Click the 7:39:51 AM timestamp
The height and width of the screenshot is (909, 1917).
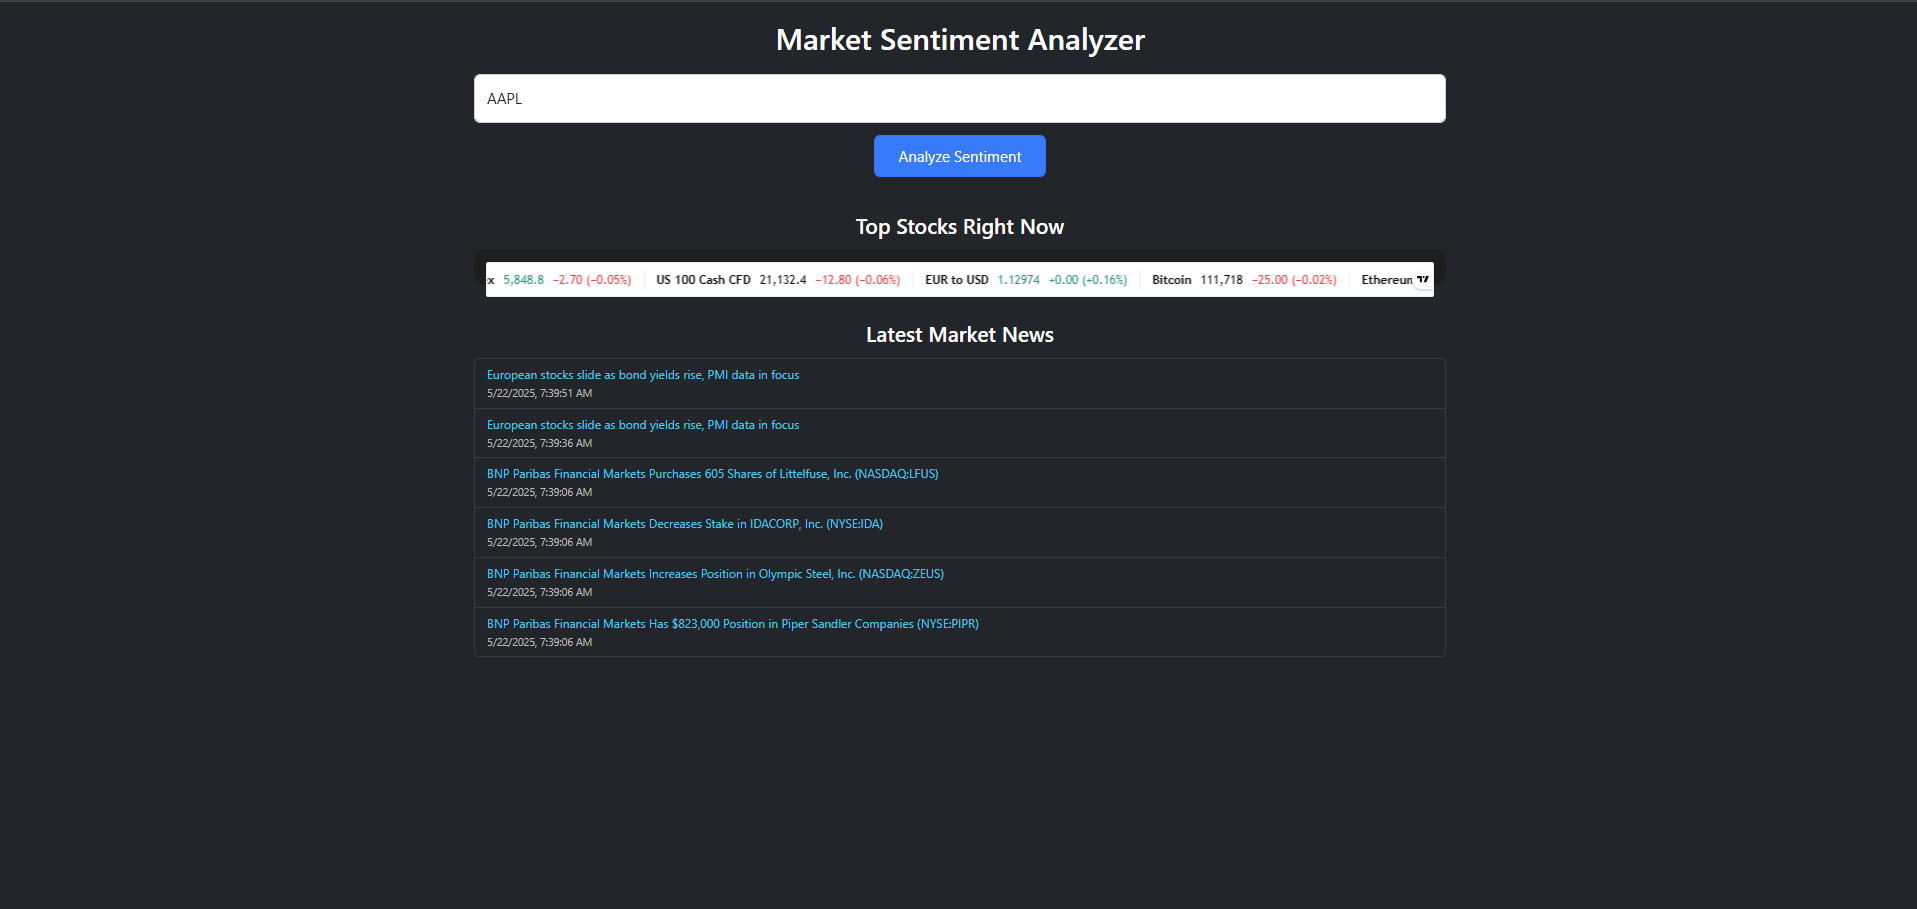pos(539,394)
